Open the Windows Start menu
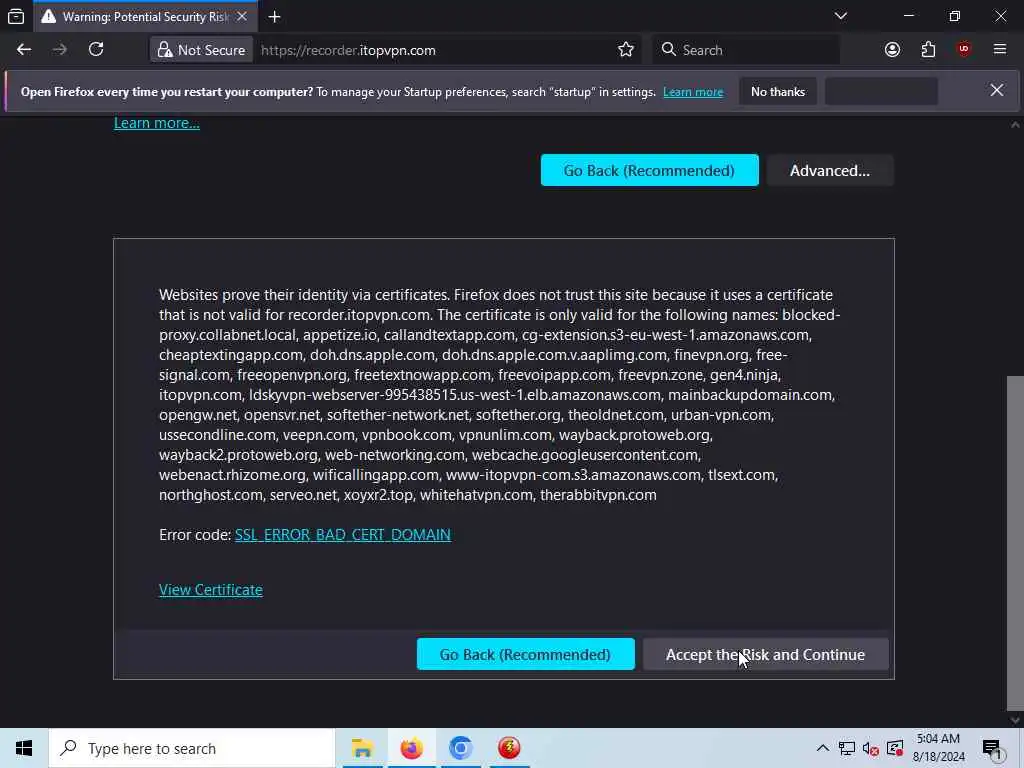 pyautogui.click(x=24, y=748)
